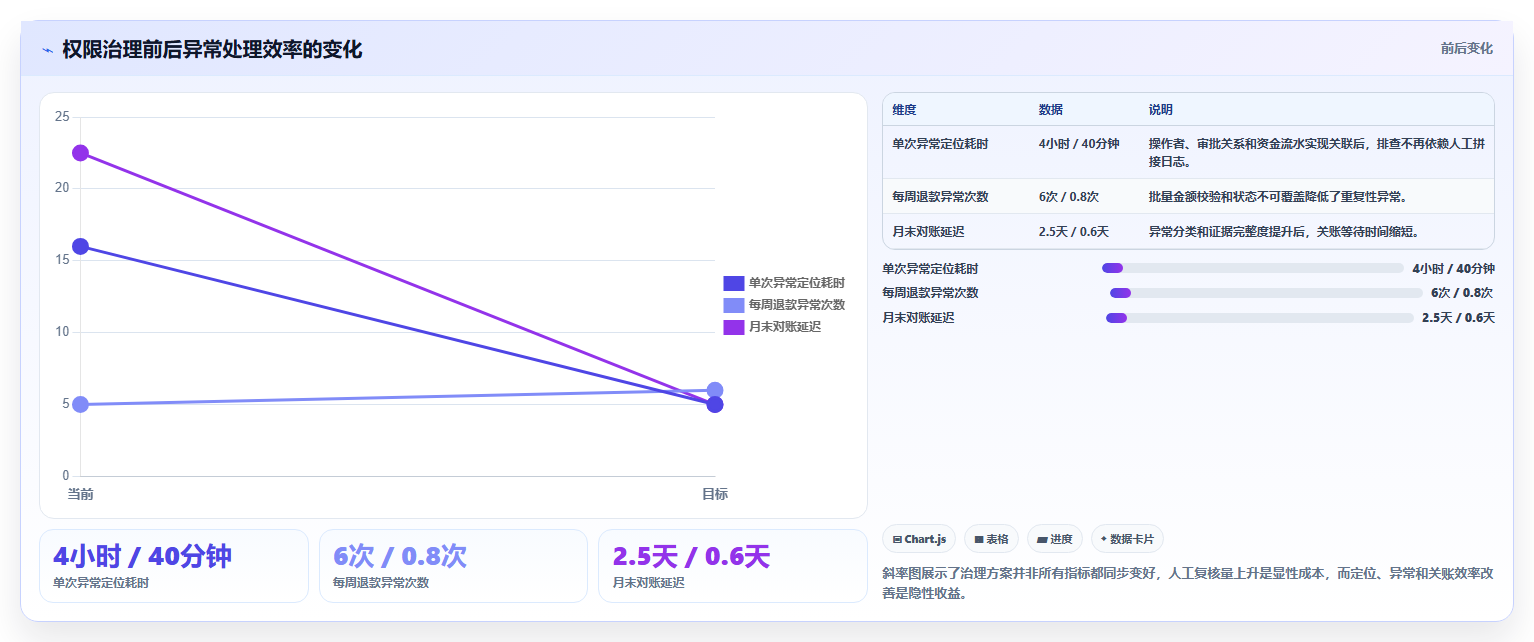Viewport: 1534px width, 642px height.
Task: Open the 6次 / 0.8次 data card
Action: pyautogui.click(x=453, y=566)
